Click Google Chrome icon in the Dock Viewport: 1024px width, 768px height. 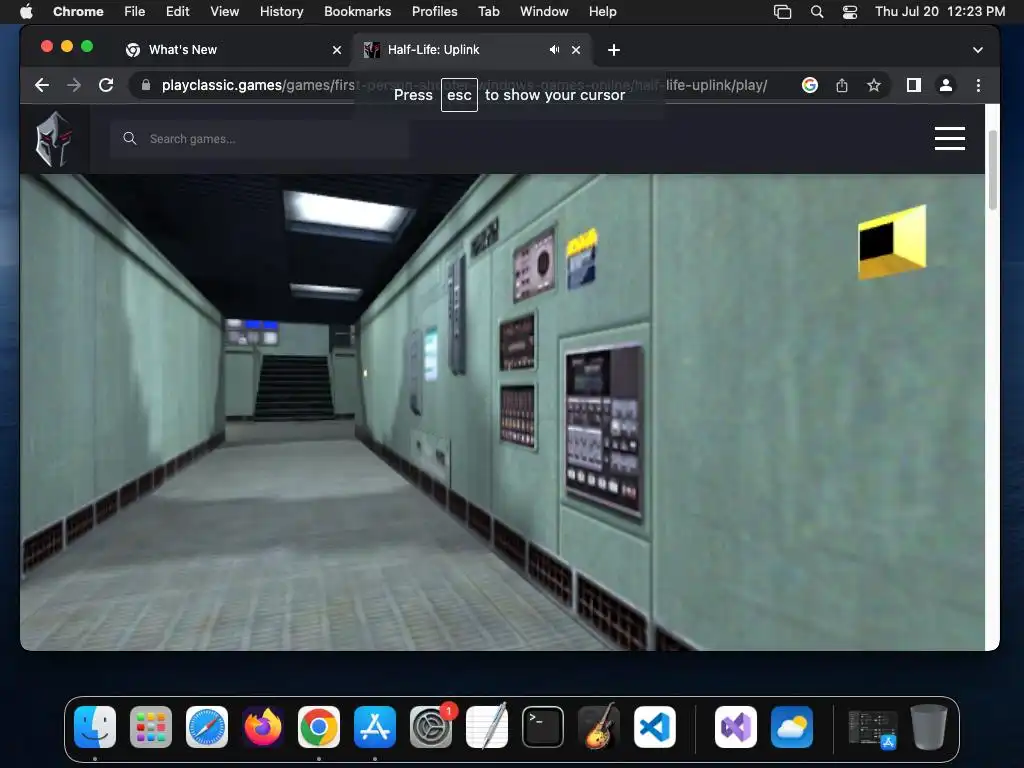pos(319,727)
